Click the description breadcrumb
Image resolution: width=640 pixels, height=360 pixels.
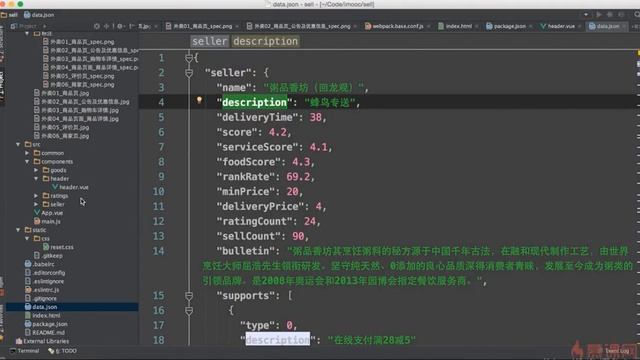point(266,41)
